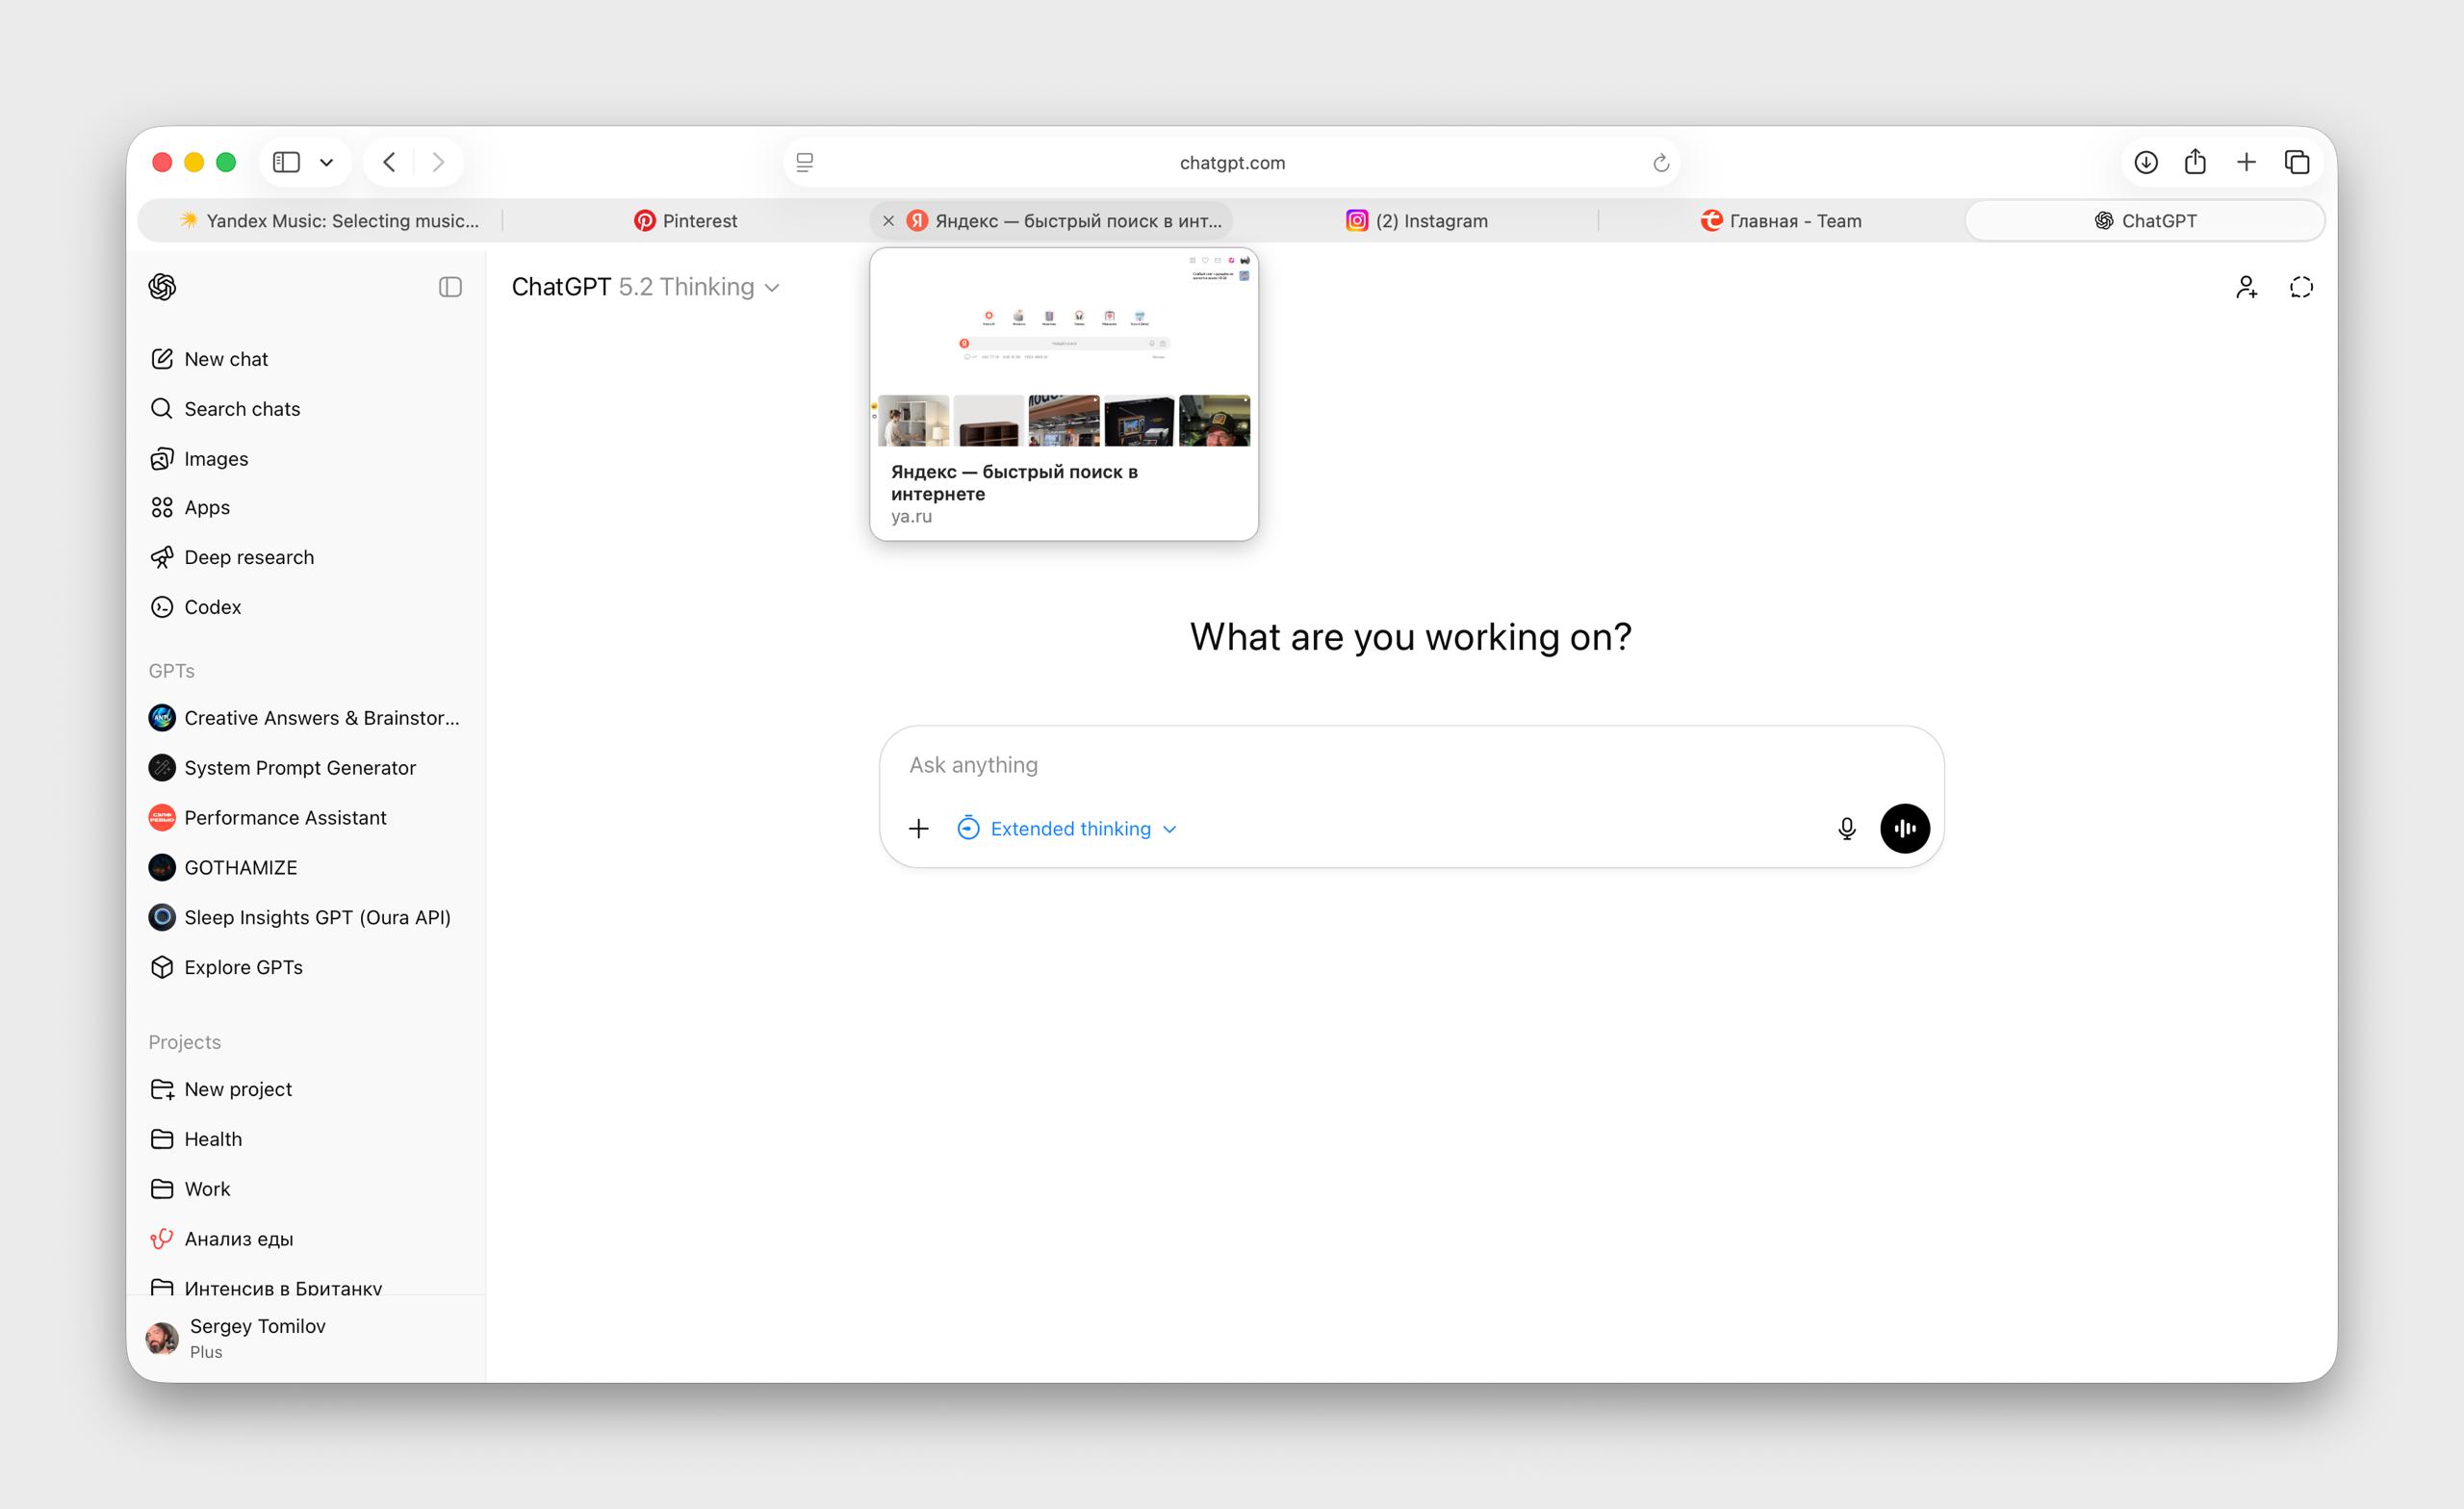Open the Work project folder

(x=306, y=1190)
